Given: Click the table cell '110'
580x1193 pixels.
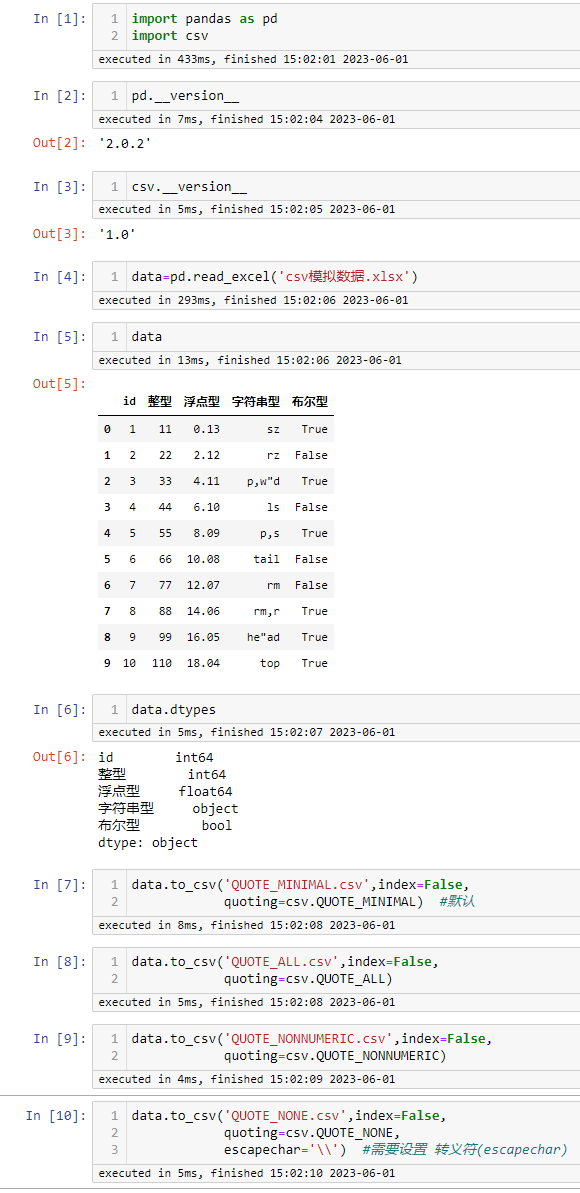Looking at the screenshot, I should tap(162, 663).
